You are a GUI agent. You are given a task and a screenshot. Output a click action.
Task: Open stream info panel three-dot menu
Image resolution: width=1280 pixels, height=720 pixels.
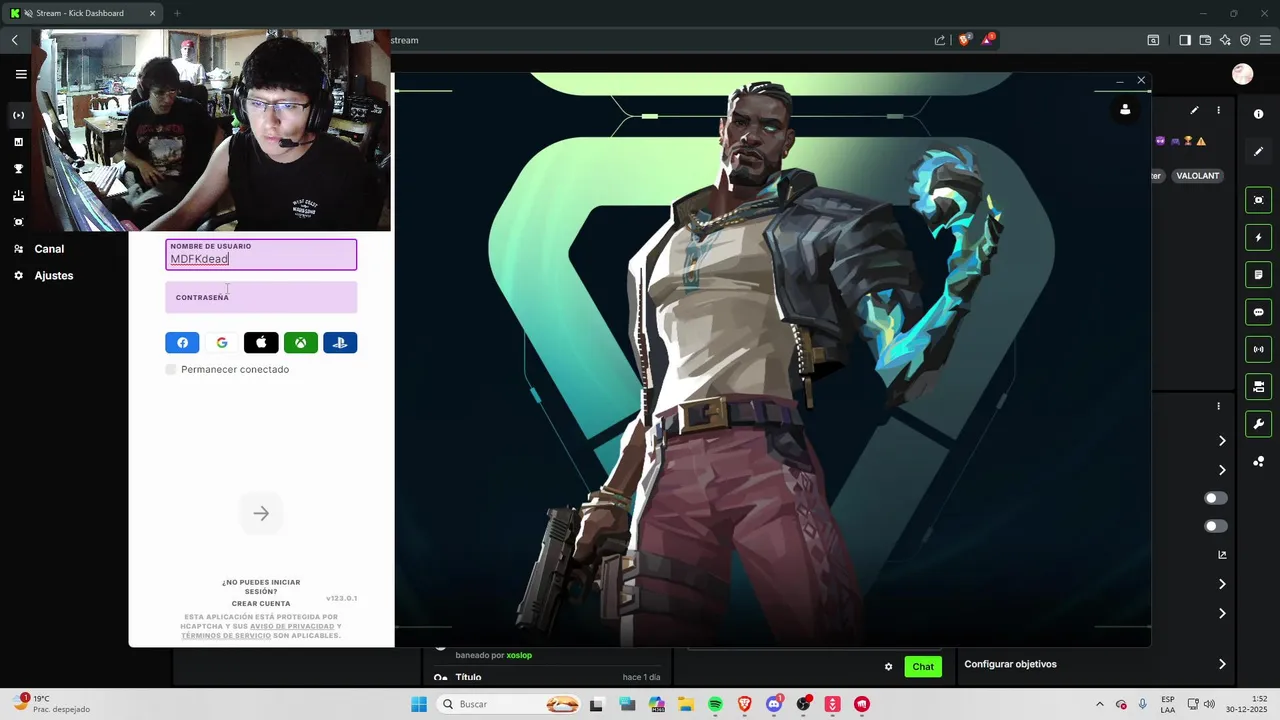tap(1218, 110)
